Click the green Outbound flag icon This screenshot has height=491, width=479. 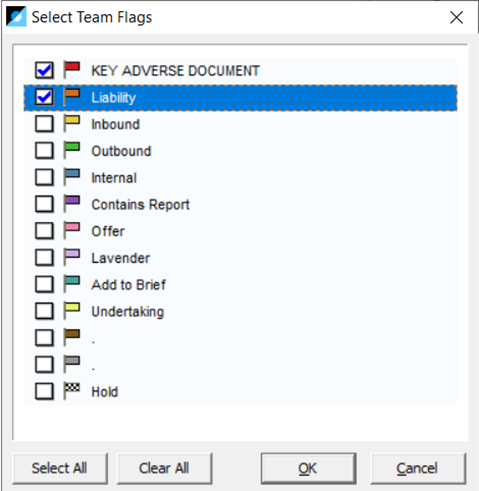click(x=72, y=151)
